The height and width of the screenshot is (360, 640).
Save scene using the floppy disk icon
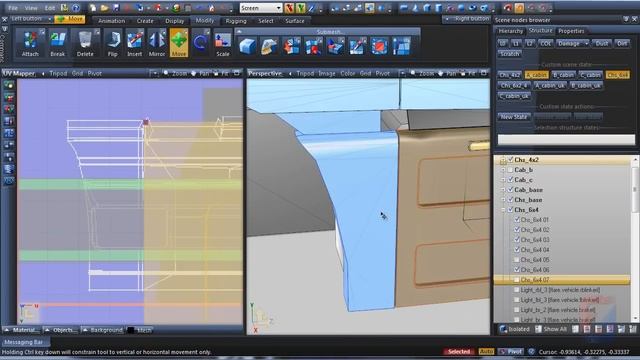[x=116, y=8]
